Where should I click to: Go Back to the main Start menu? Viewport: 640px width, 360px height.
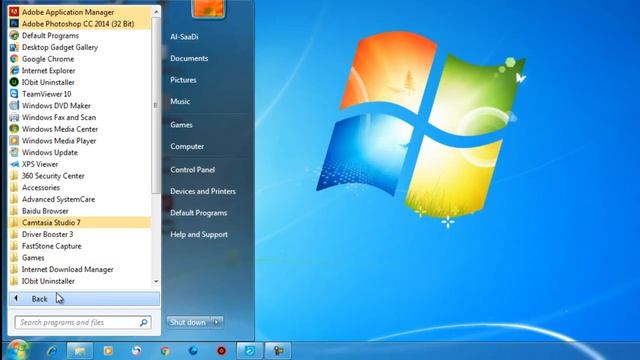click(x=84, y=299)
